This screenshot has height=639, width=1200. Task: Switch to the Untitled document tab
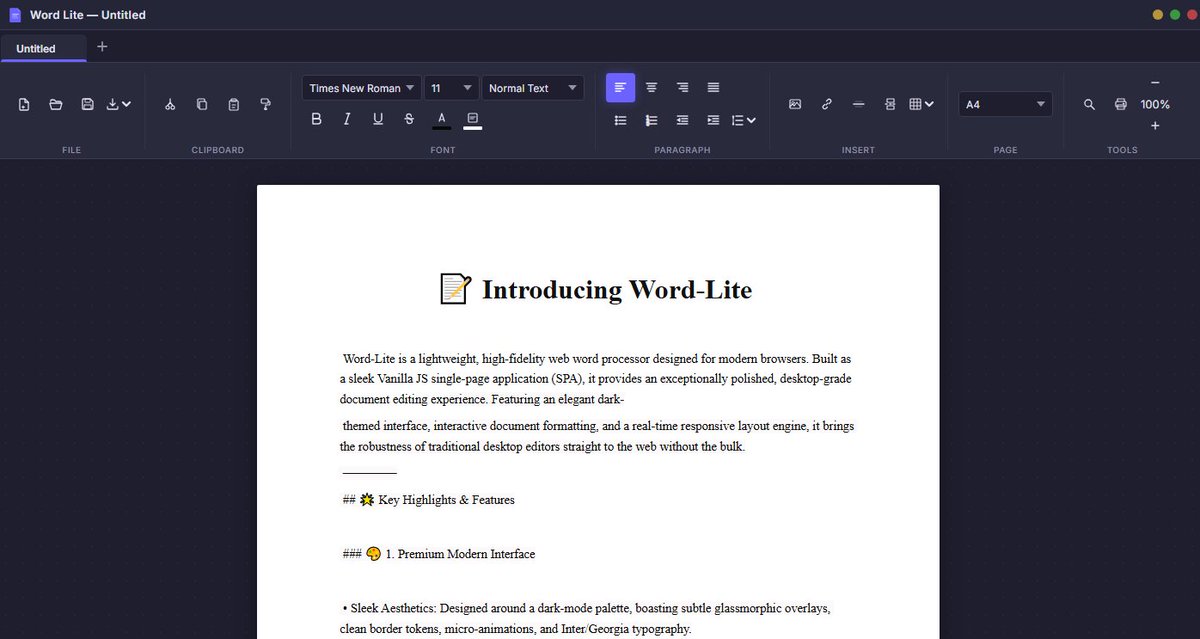[43, 48]
